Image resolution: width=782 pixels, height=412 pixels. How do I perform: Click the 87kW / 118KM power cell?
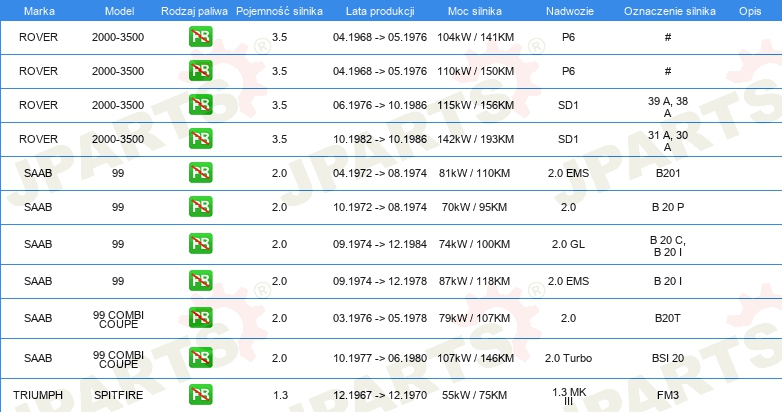coord(474,281)
